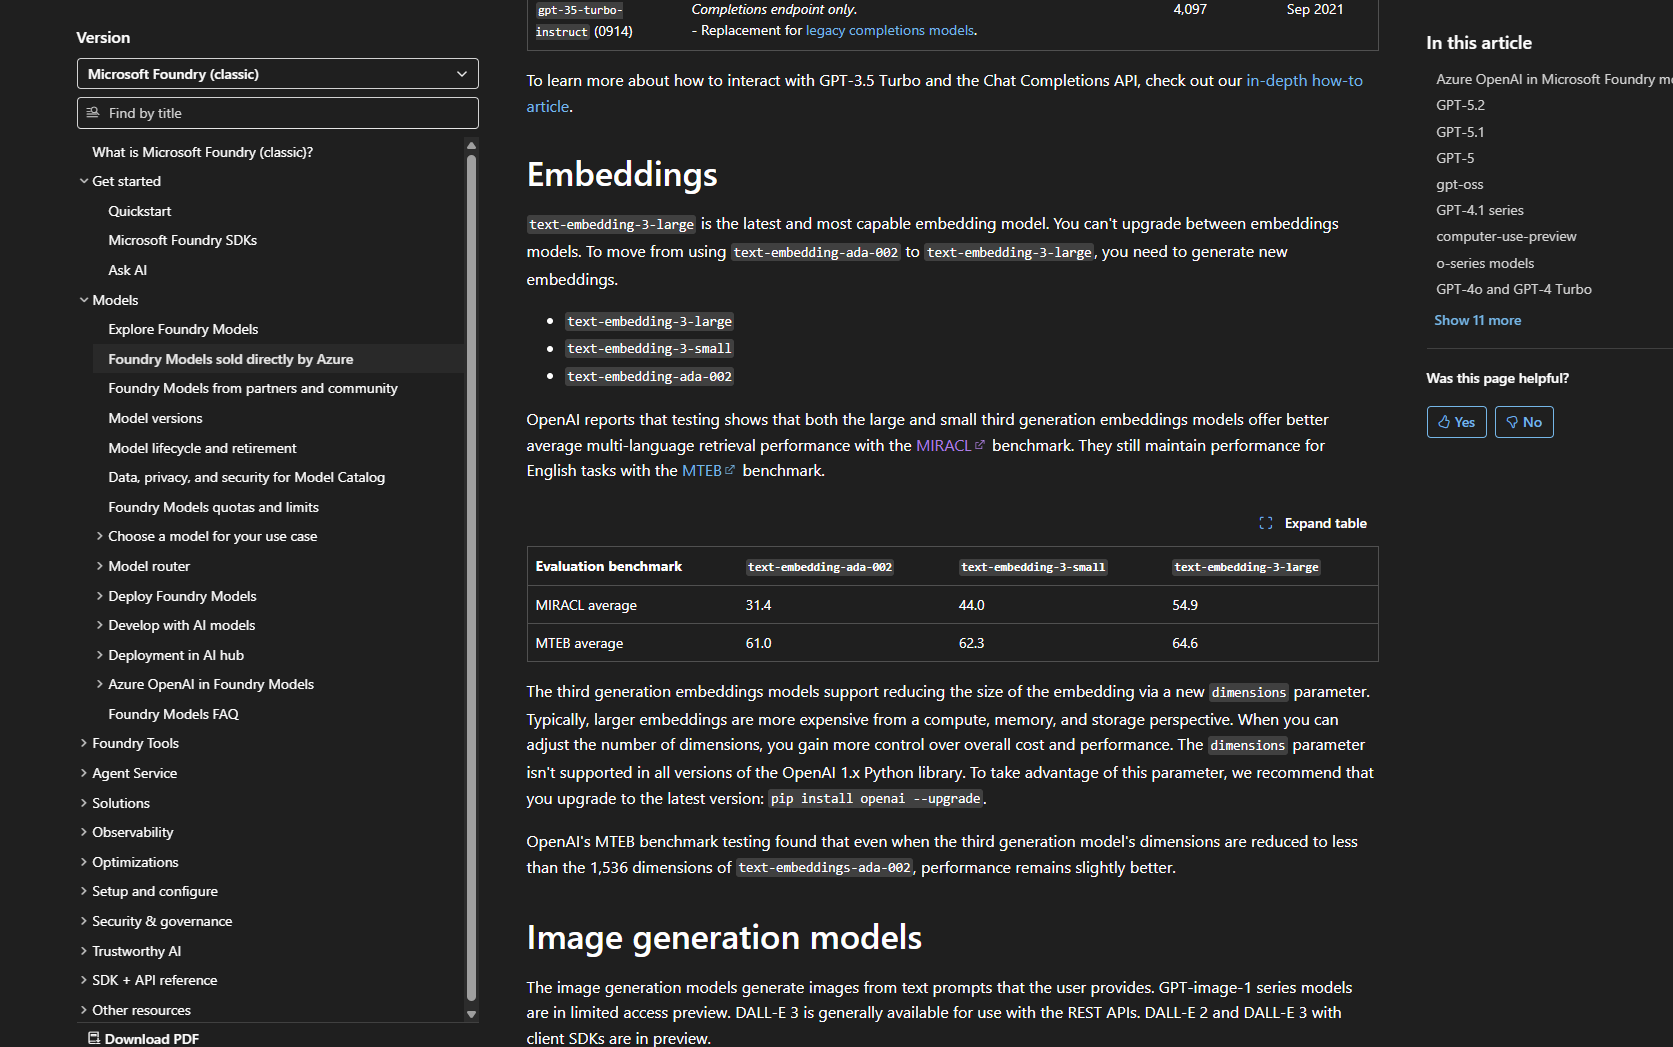Jump to GPT-5.2 in article outline
The height and width of the screenshot is (1047, 1673).
pyautogui.click(x=1461, y=105)
